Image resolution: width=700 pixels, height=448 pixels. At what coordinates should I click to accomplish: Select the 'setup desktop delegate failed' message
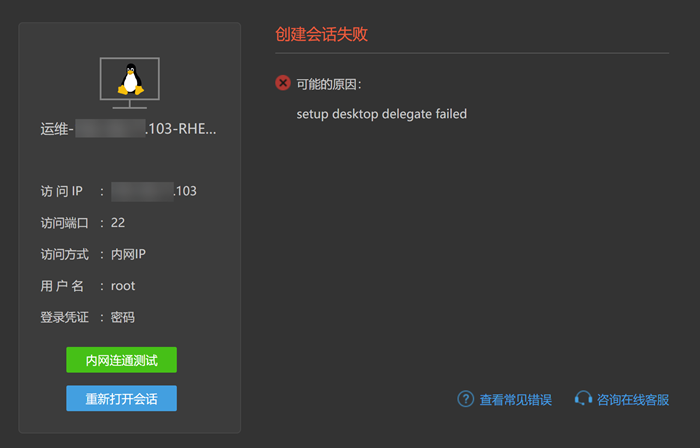point(381,114)
